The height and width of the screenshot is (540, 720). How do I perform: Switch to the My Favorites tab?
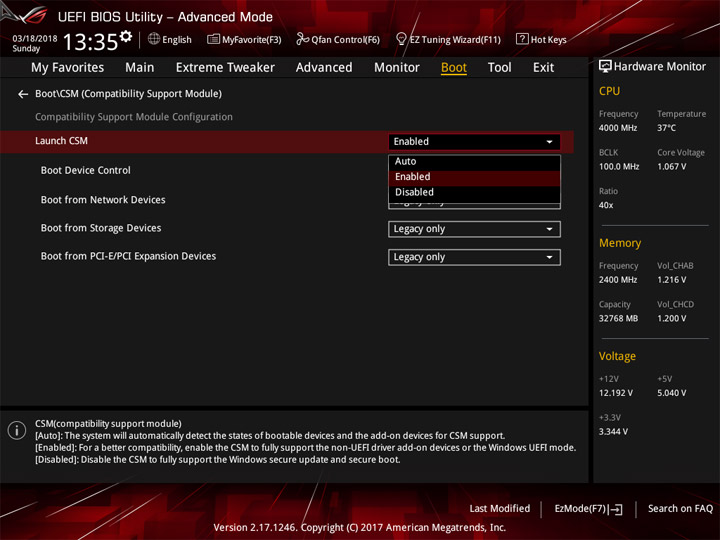[x=68, y=68]
